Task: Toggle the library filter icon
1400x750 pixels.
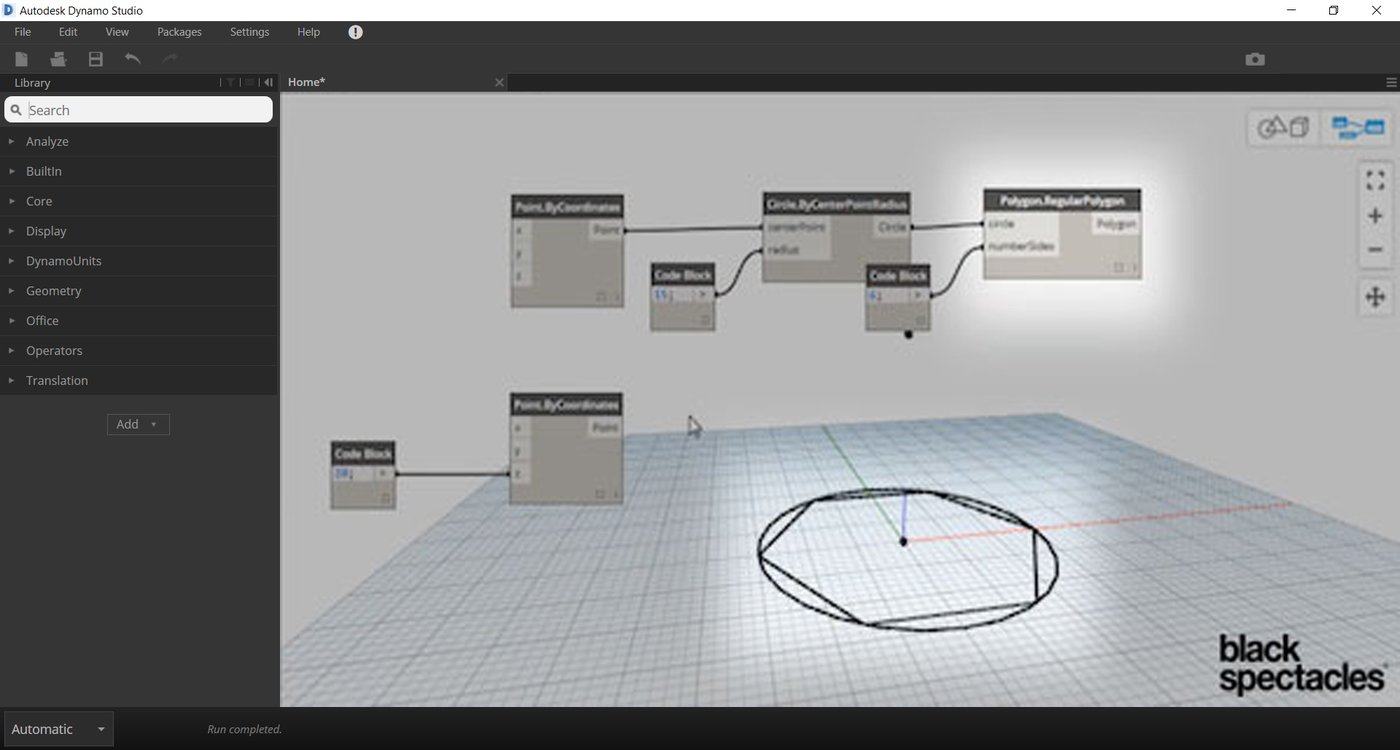Action: tap(230, 82)
